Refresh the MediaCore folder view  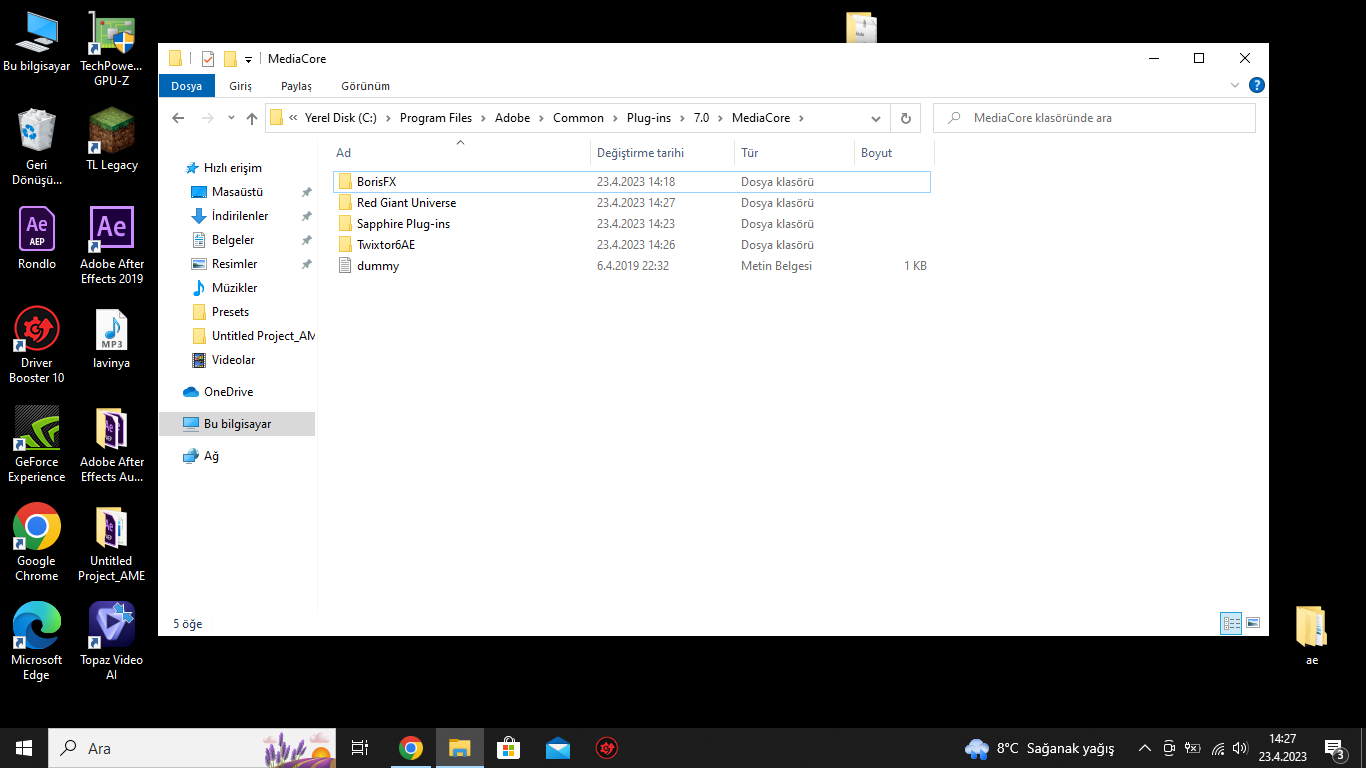pos(905,118)
